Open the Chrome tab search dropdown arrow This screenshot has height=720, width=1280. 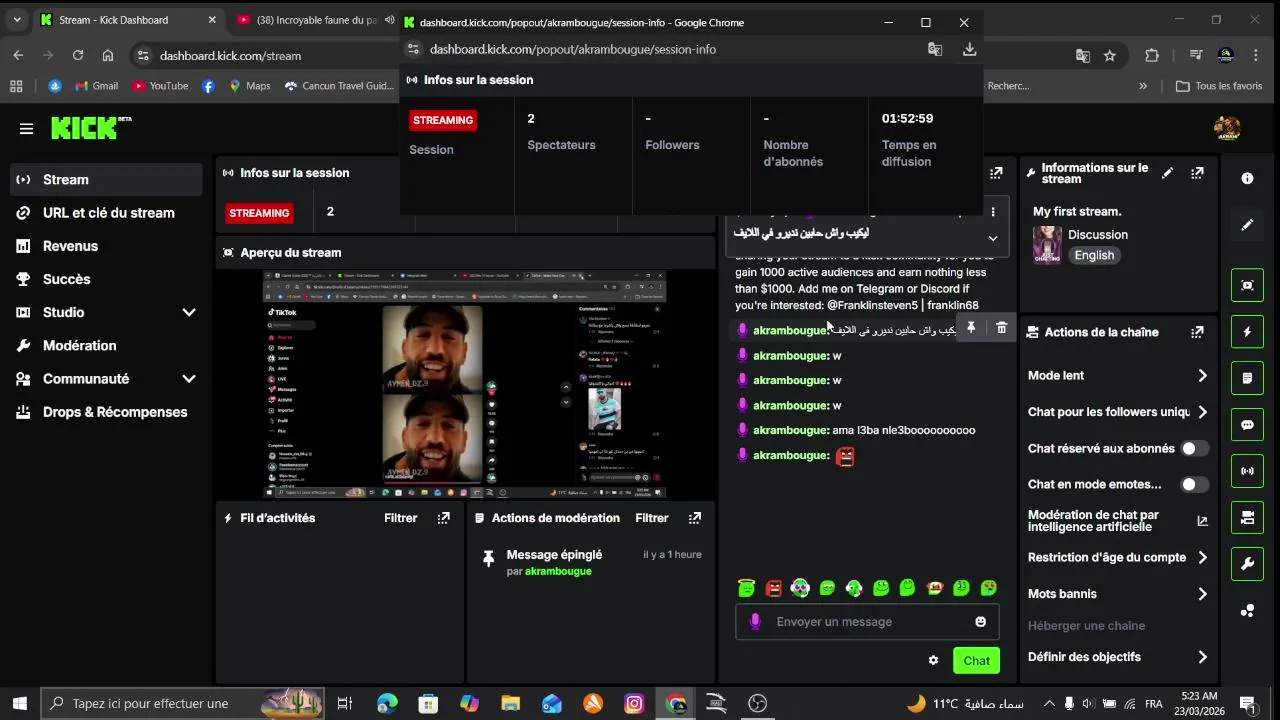(x=17, y=20)
